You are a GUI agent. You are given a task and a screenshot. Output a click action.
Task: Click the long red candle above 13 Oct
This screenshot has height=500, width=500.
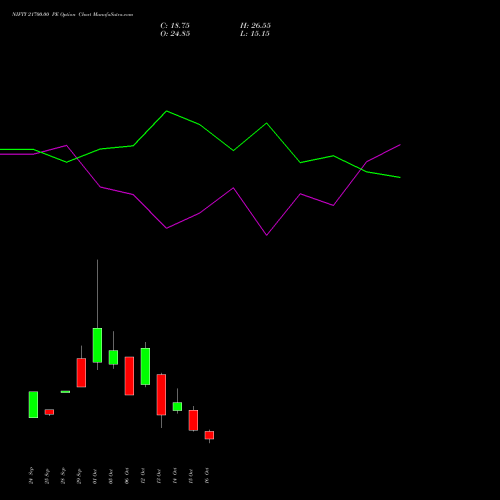point(161,395)
